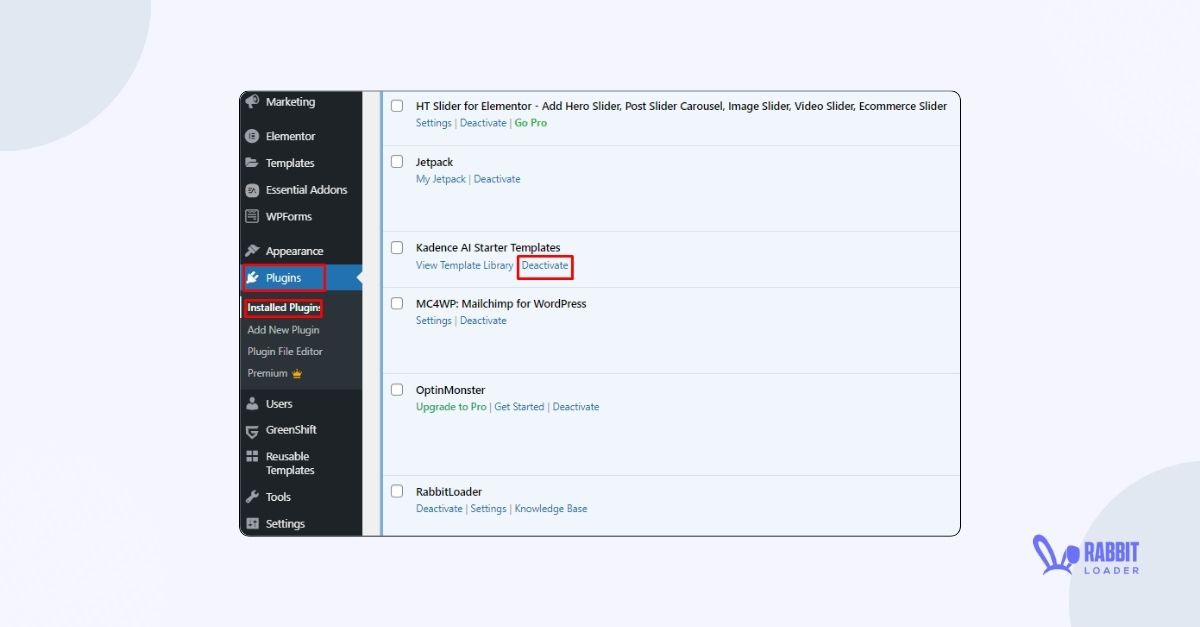Viewport: 1200px width, 627px height.
Task: Click the Settings gear icon
Action: pyautogui.click(x=252, y=523)
